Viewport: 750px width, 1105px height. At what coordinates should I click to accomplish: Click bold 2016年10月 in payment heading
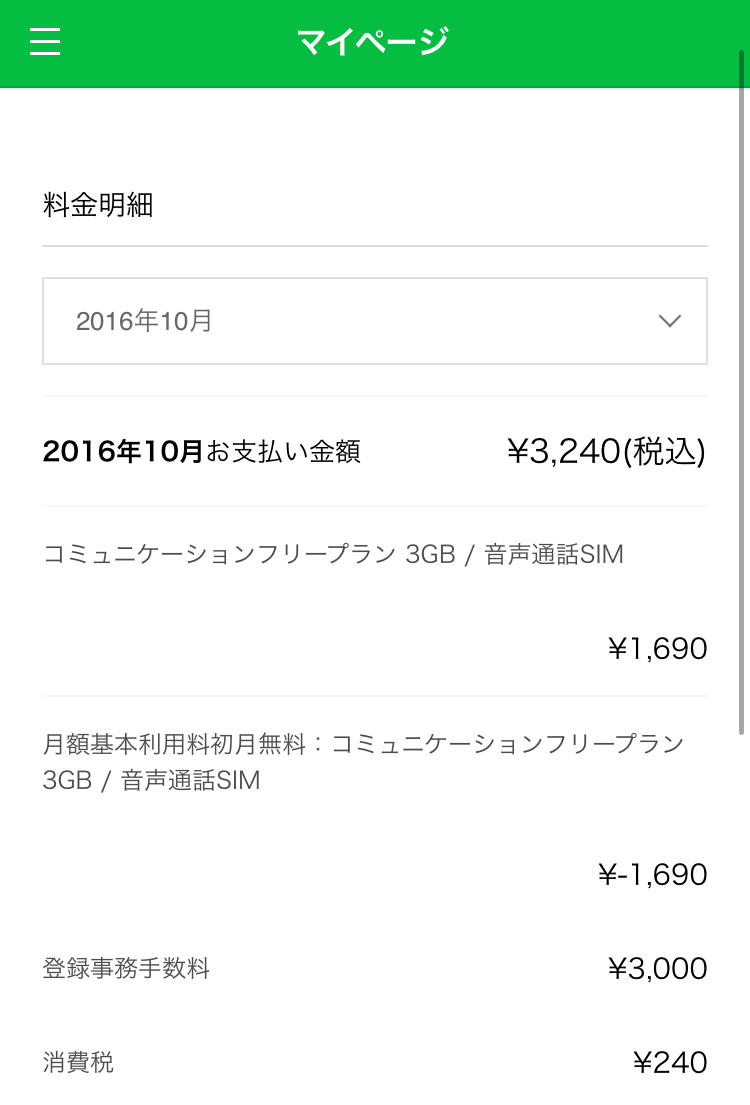[x=123, y=452]
